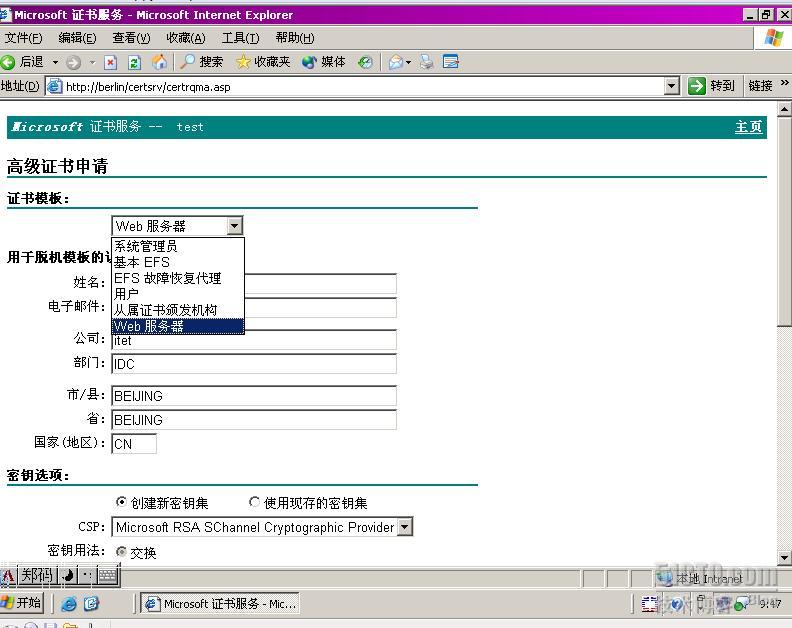Viewport: 792px width, 628px height.
Task: Go to the Home page icon
Action: coord(160,62)
